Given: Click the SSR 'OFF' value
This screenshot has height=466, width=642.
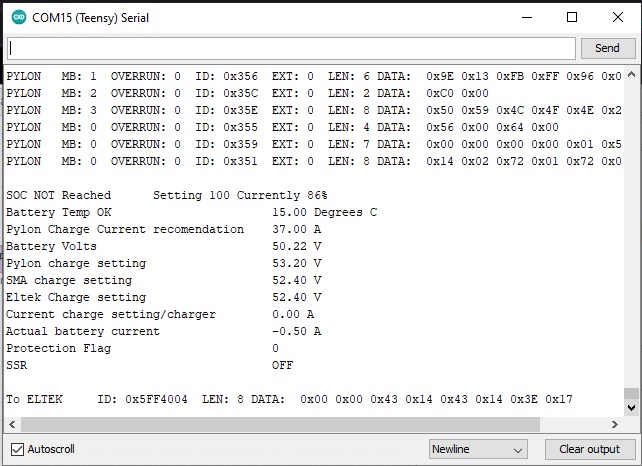Looking at the screenshot, I should [283, 365].
